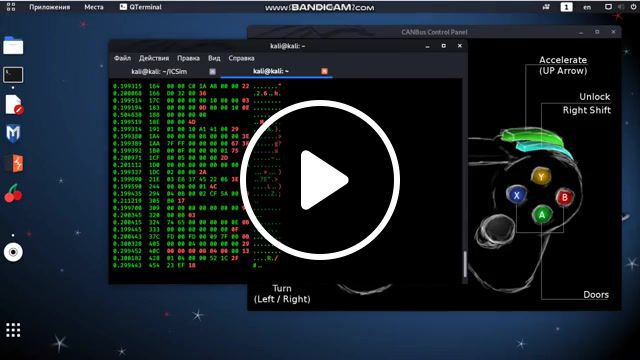Open the Правка menu in terminal
The width and height of the screenshot is (640, 360).
coord(188,58)
